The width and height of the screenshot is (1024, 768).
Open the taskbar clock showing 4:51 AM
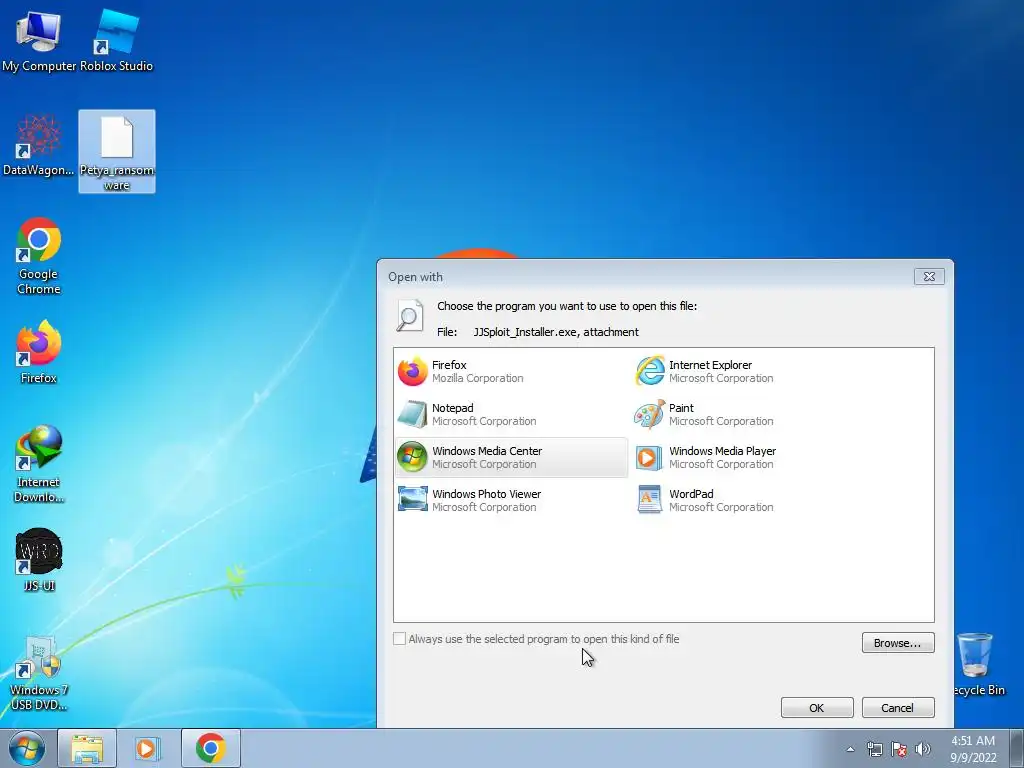point(973,748)
